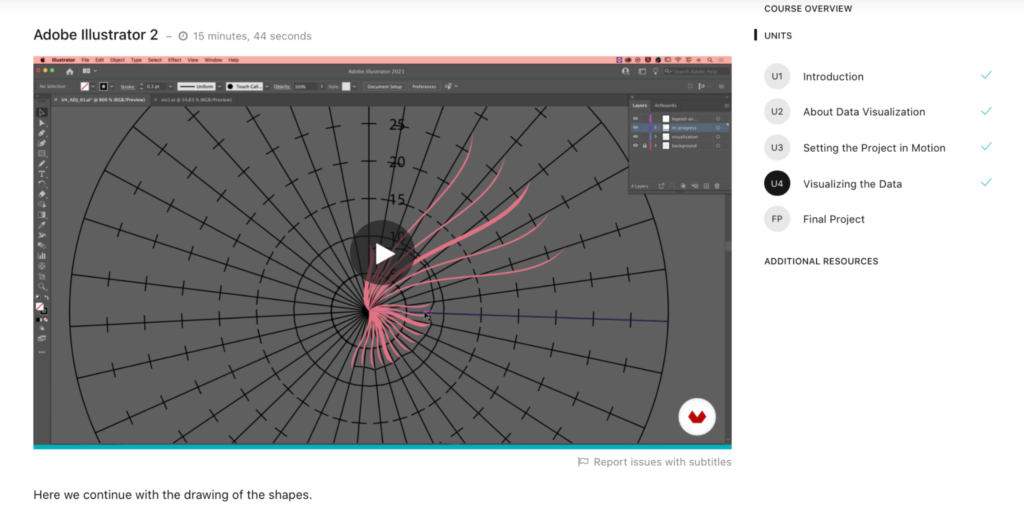Select the Eraser tool
The height and width of the screenshot is (522, 1024).
(x=42, y=194)
